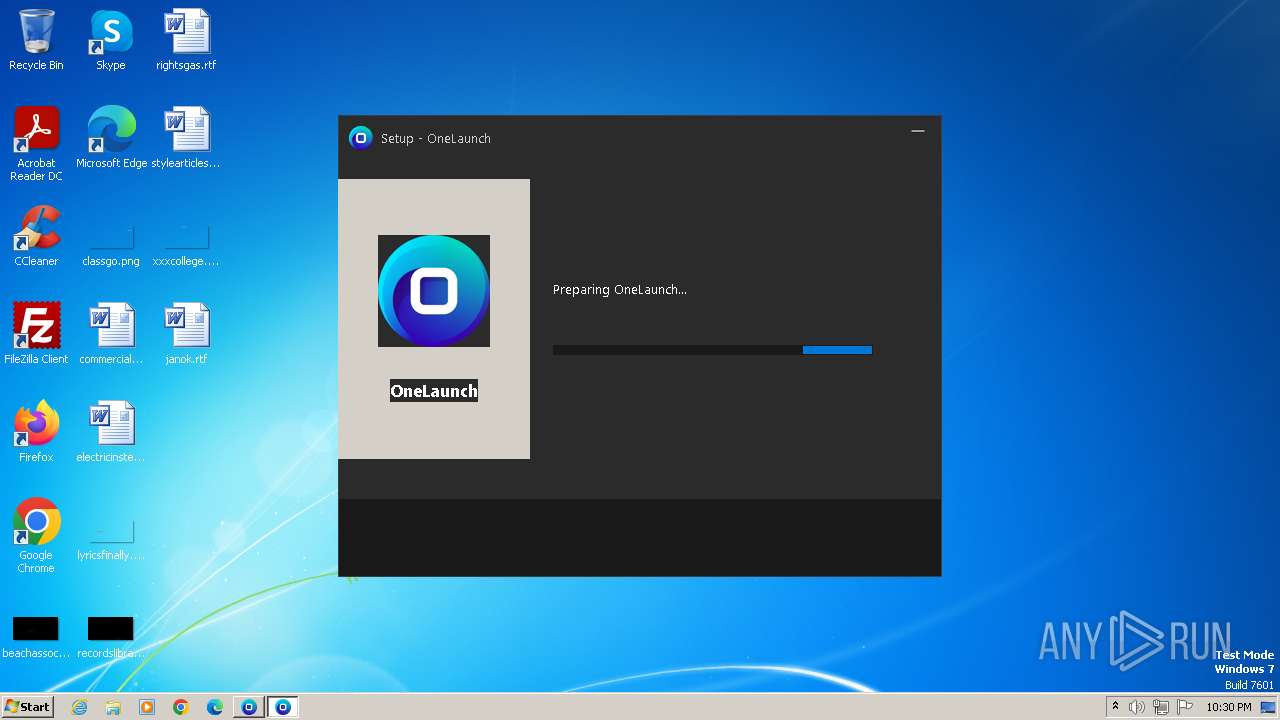Screen dimensions: 1280x720
Task: Open Edge from the taskbar
Action: 215,707
